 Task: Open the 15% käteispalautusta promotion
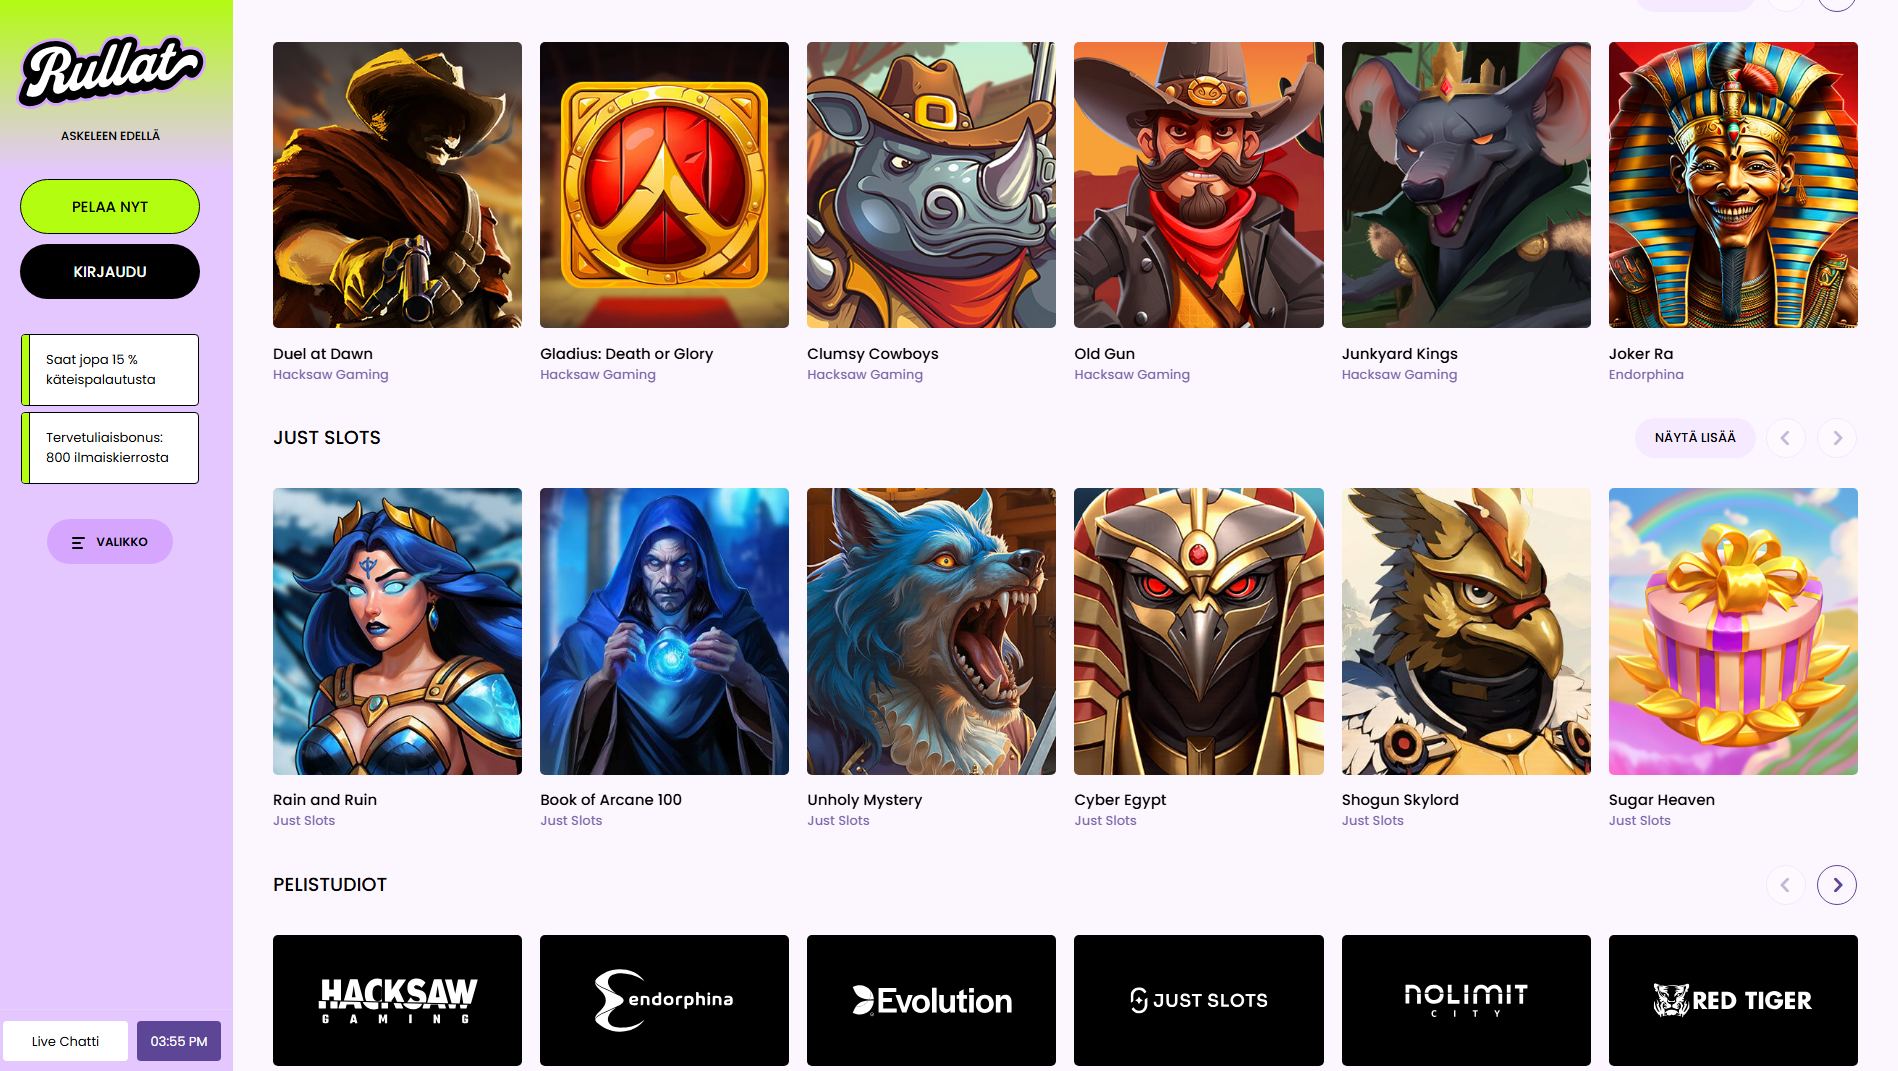tap(110, 370)
